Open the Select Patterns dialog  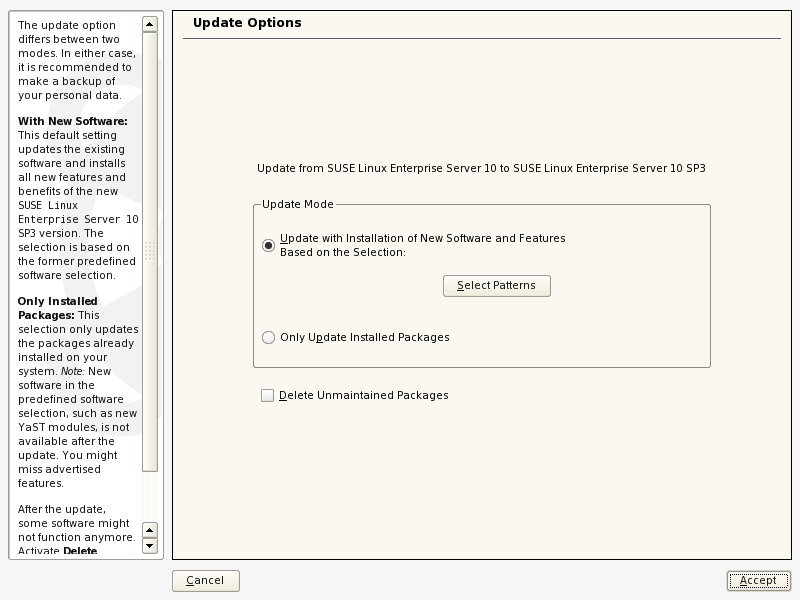(x=496, y=286)
